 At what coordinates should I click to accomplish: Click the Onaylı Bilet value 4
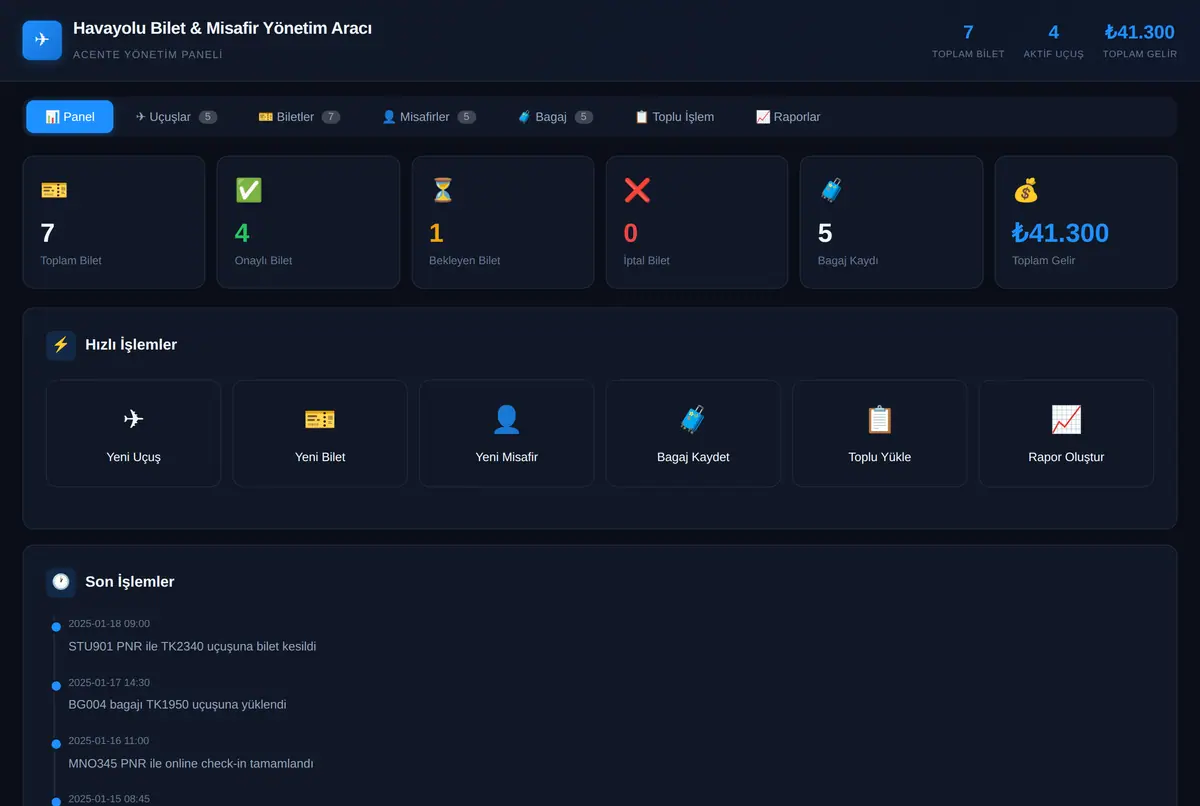(242, 233)
